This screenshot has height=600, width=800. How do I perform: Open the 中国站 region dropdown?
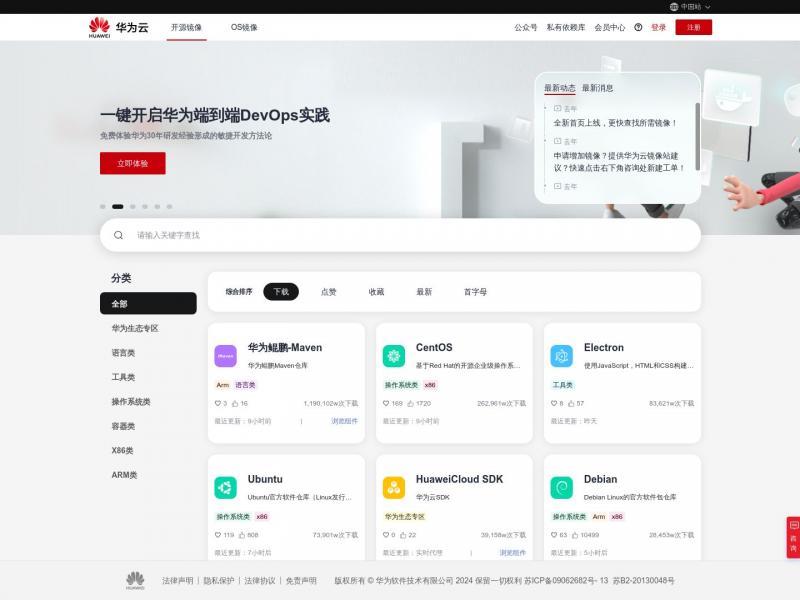click(690, 7)
